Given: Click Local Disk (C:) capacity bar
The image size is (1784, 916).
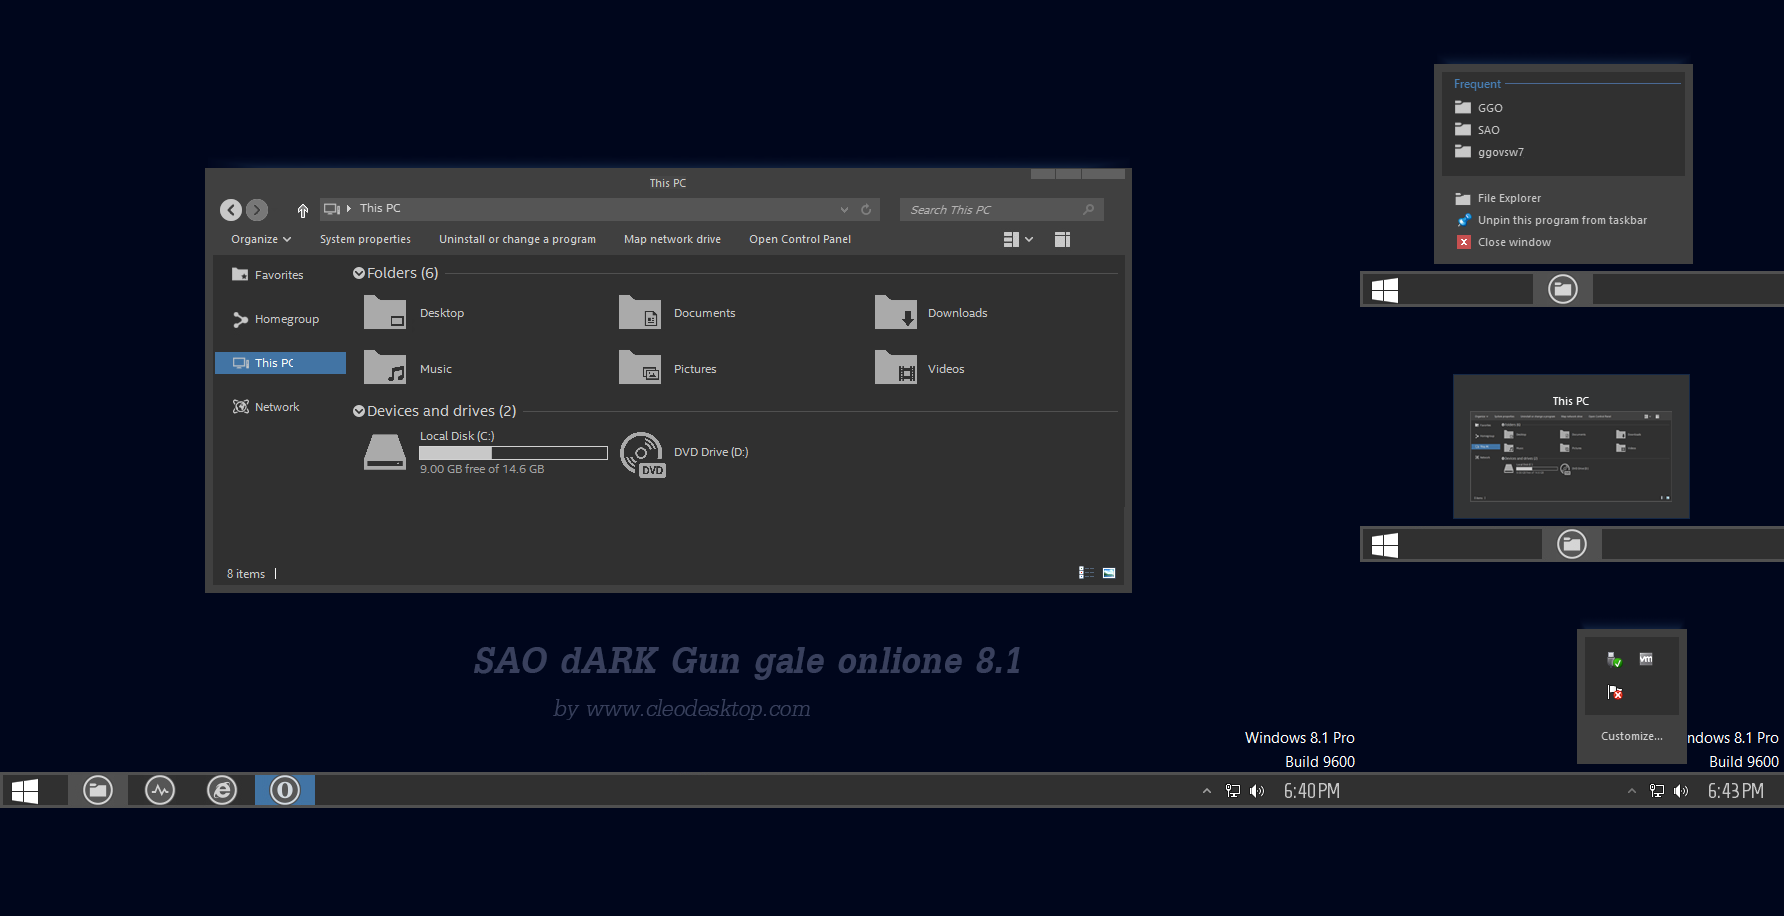Looking at the screenshot, I should point(513,453).
